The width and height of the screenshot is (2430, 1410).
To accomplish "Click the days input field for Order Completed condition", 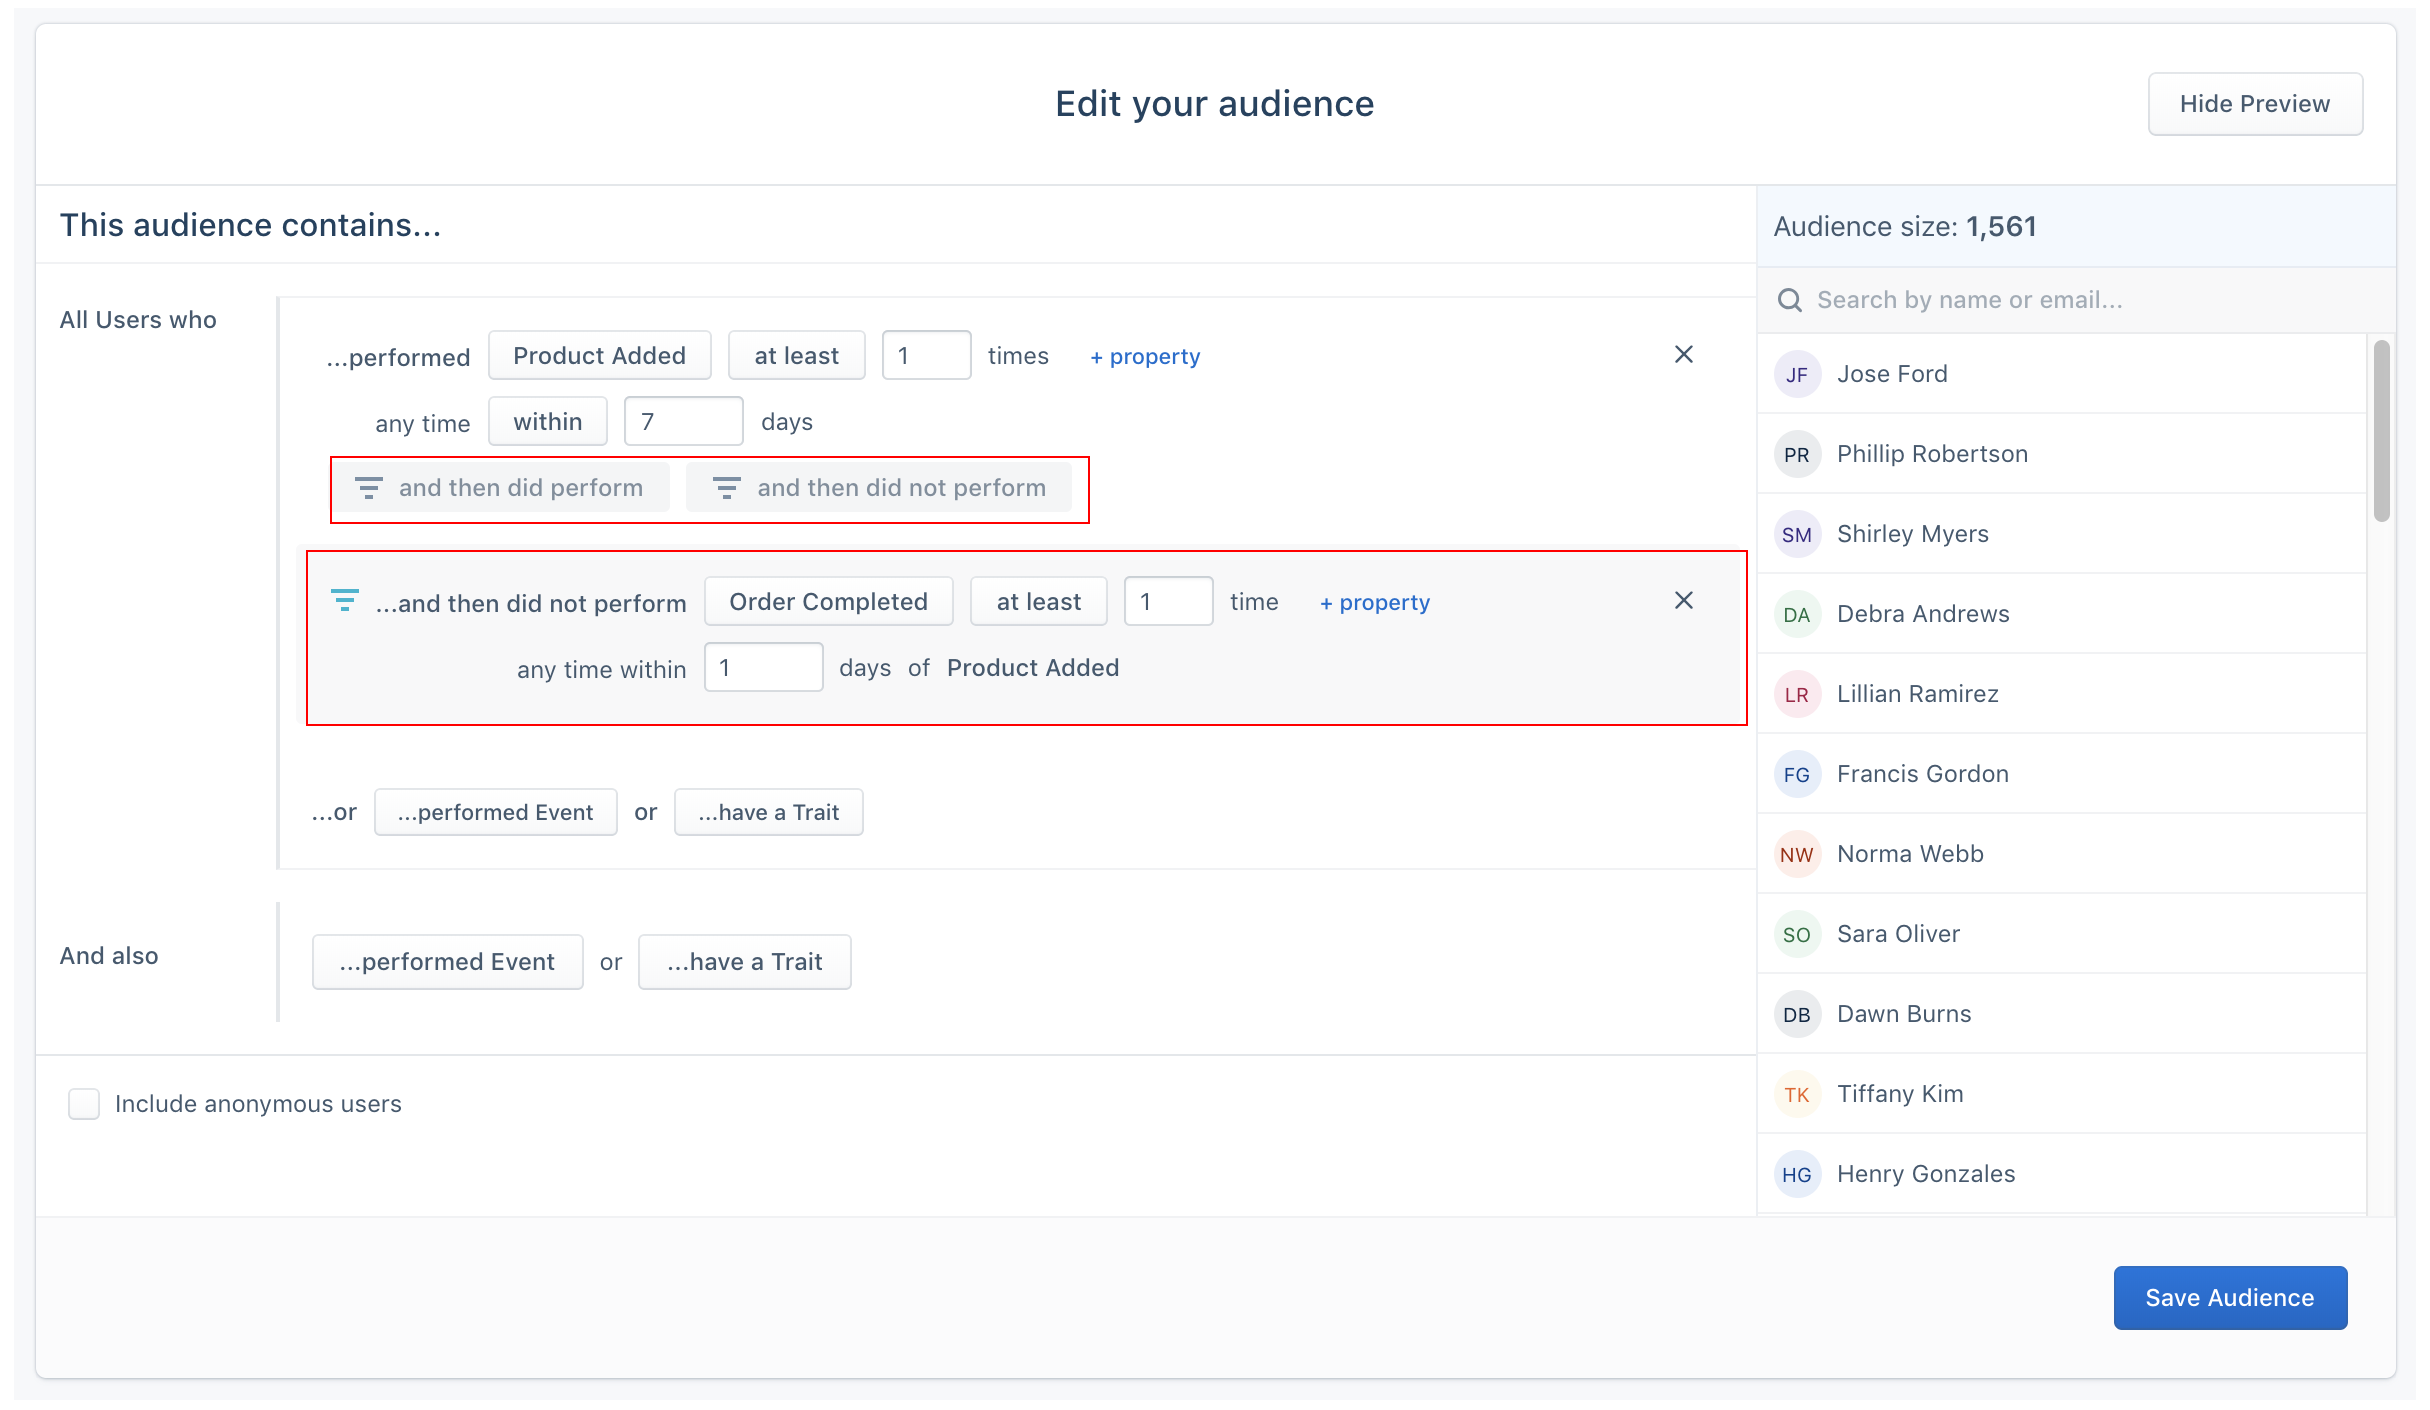I will (762, 668).
